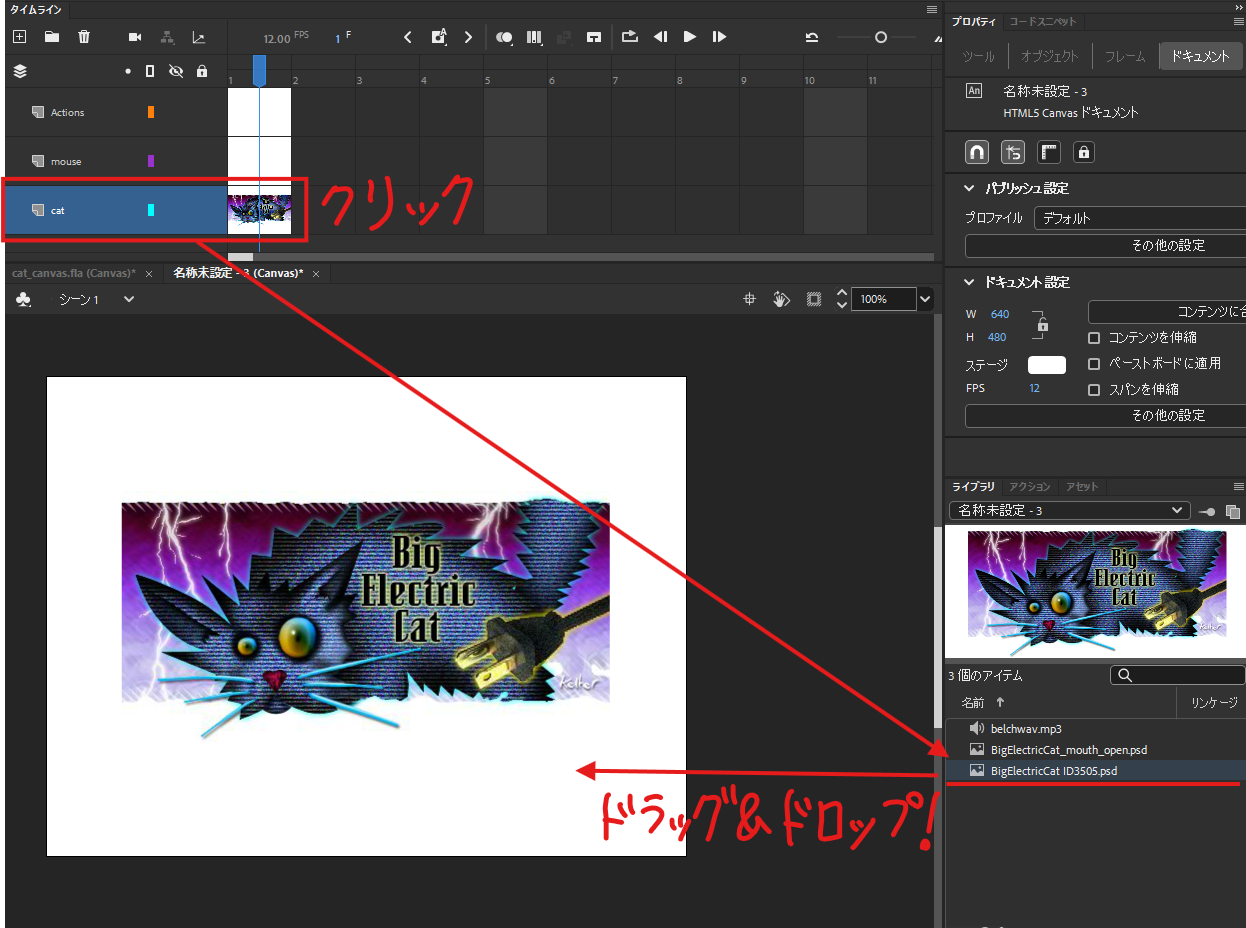Click the insert keyframe icon
Screen dimensions: 1246x928
tap(438, 37)
